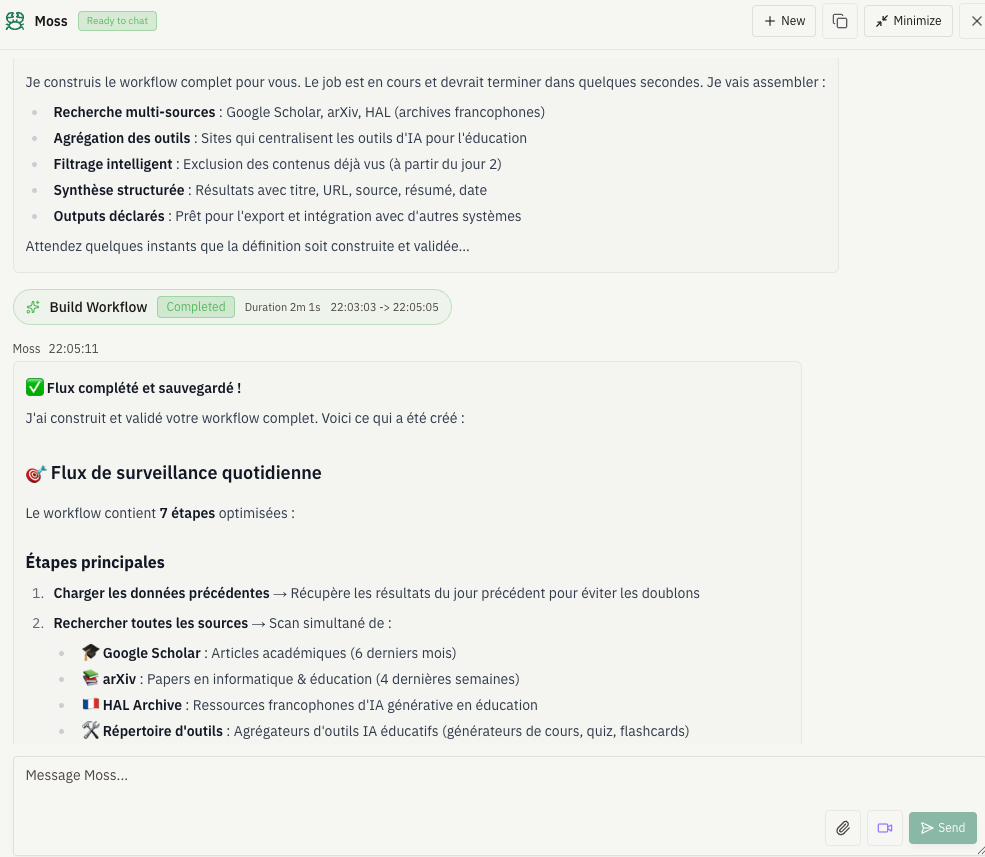This screenshot has height=857, width=985.
Task: Click the sparkle icon in Build Workflow
Action: [x=33, y=307]
